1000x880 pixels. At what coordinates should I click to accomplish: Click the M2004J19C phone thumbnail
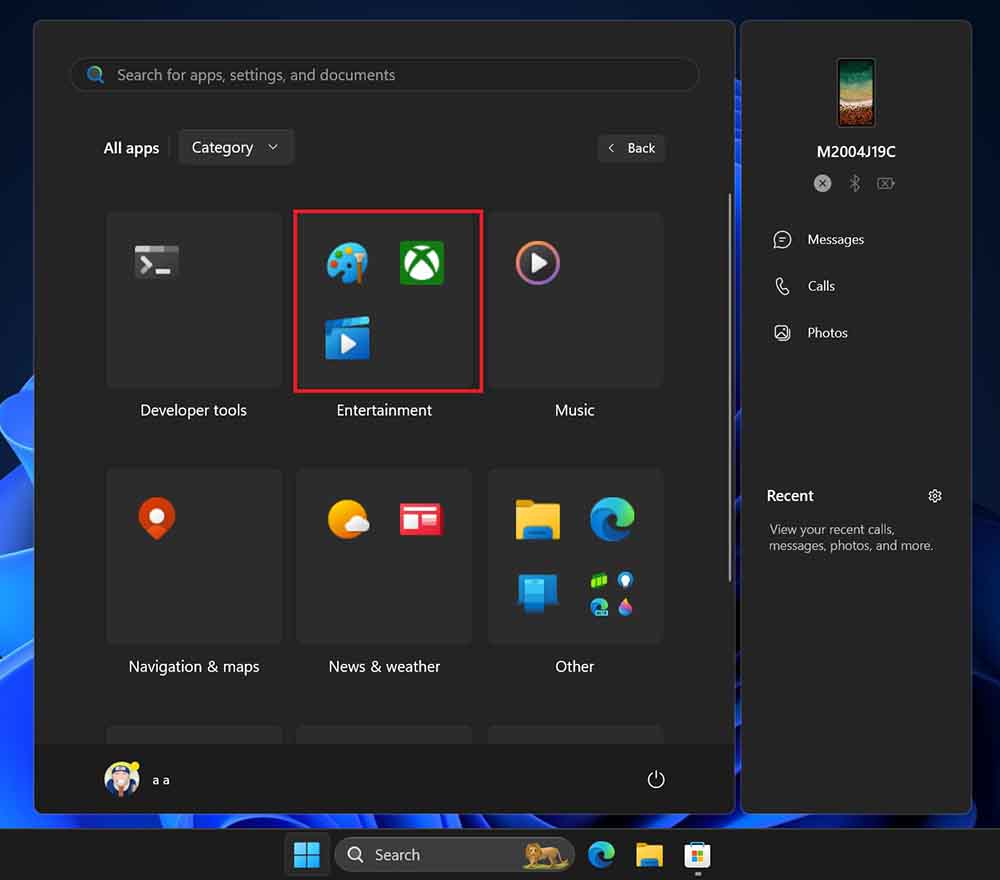[x=856, y=93]
